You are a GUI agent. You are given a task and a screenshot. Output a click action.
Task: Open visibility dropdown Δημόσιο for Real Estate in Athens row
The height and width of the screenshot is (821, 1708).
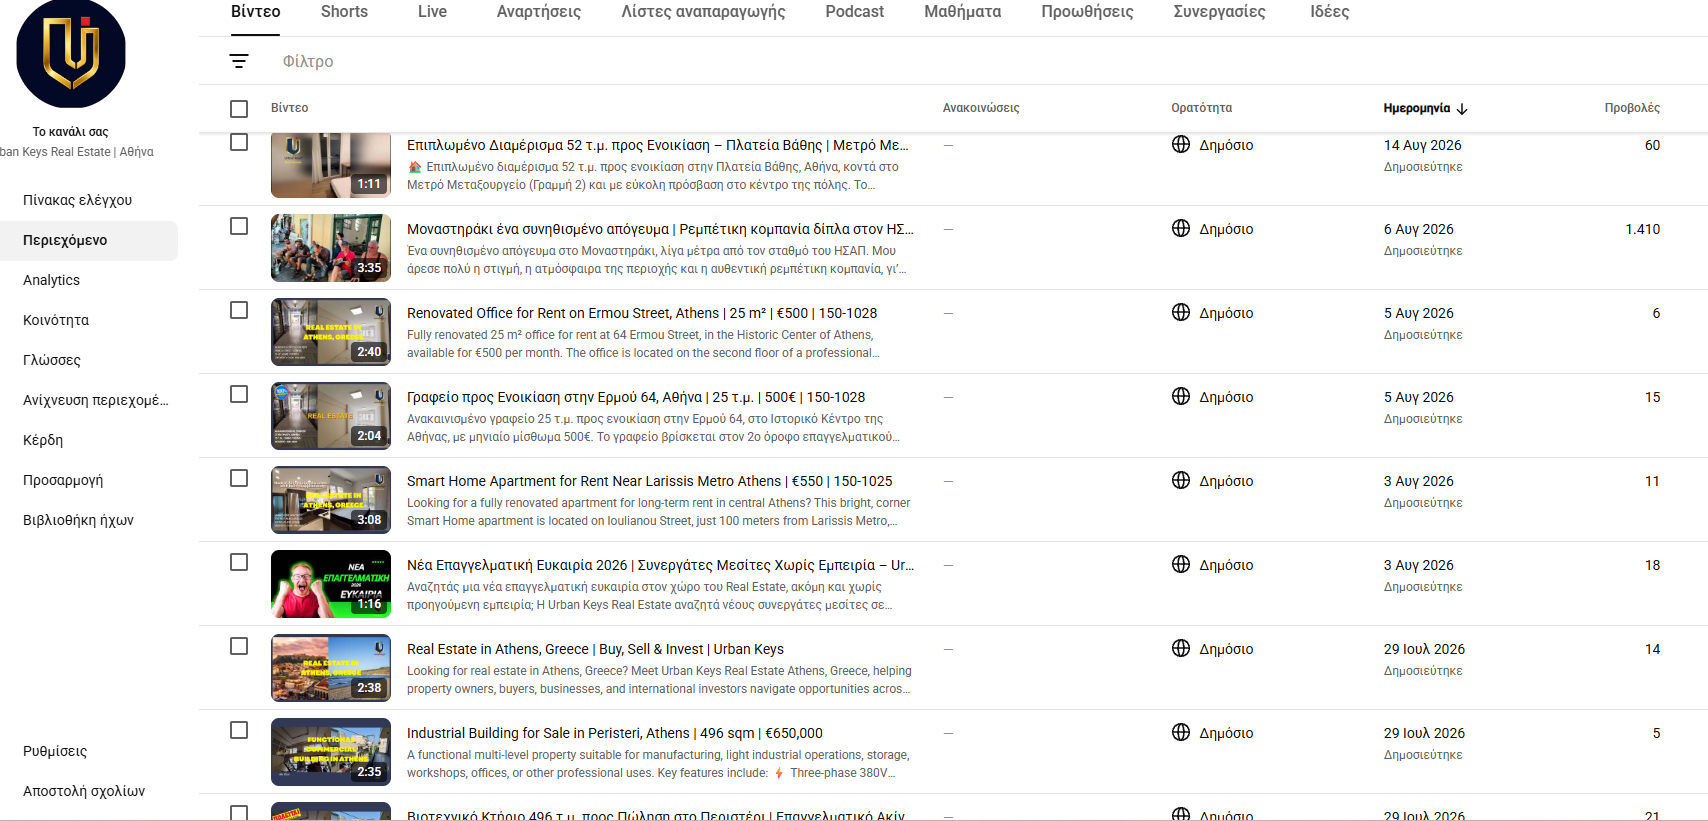(x=1226, y=649)
